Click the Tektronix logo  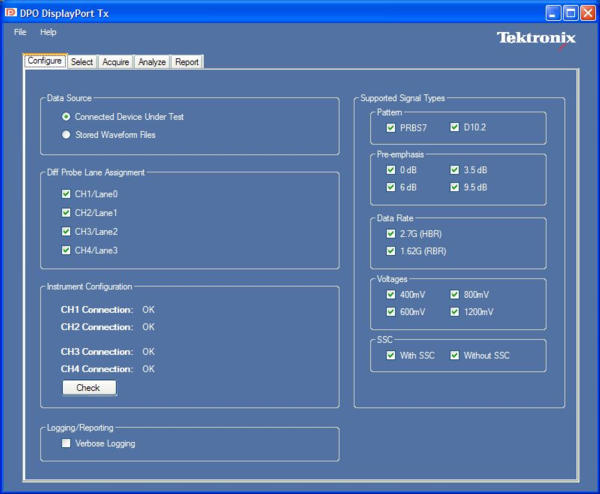(536, 38)
